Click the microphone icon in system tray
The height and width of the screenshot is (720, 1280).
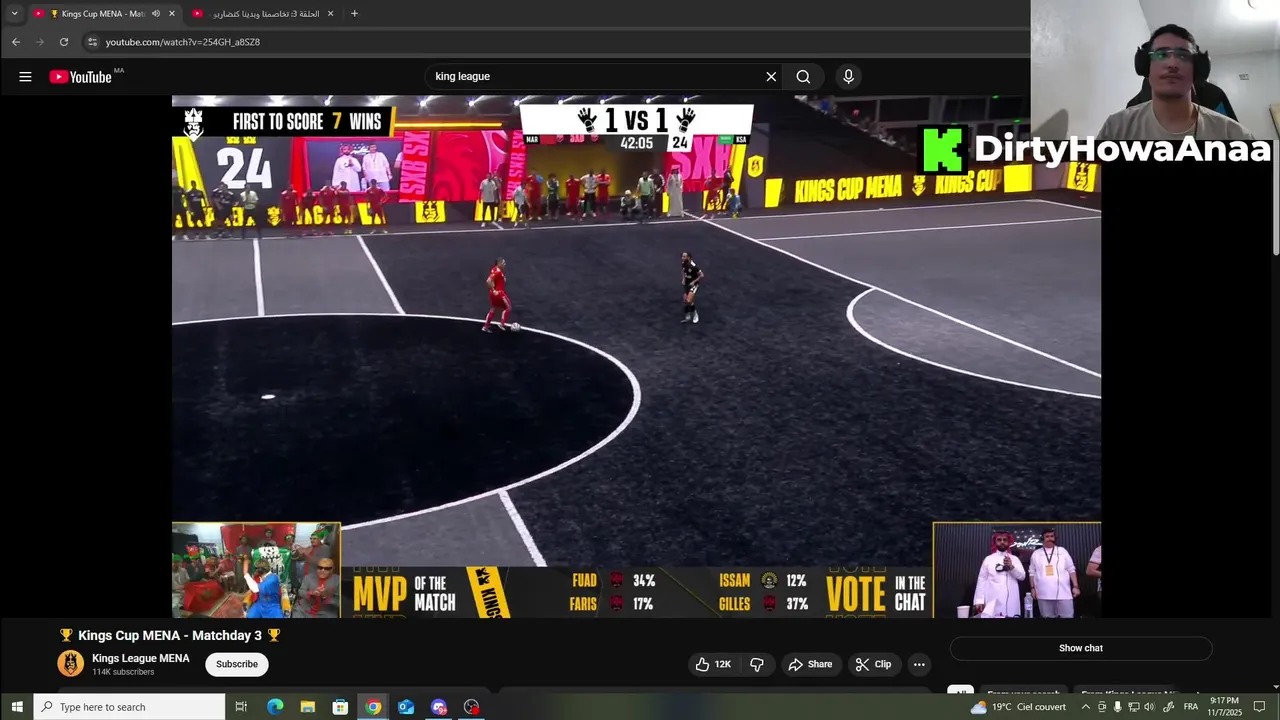[x=1117, y=707]
